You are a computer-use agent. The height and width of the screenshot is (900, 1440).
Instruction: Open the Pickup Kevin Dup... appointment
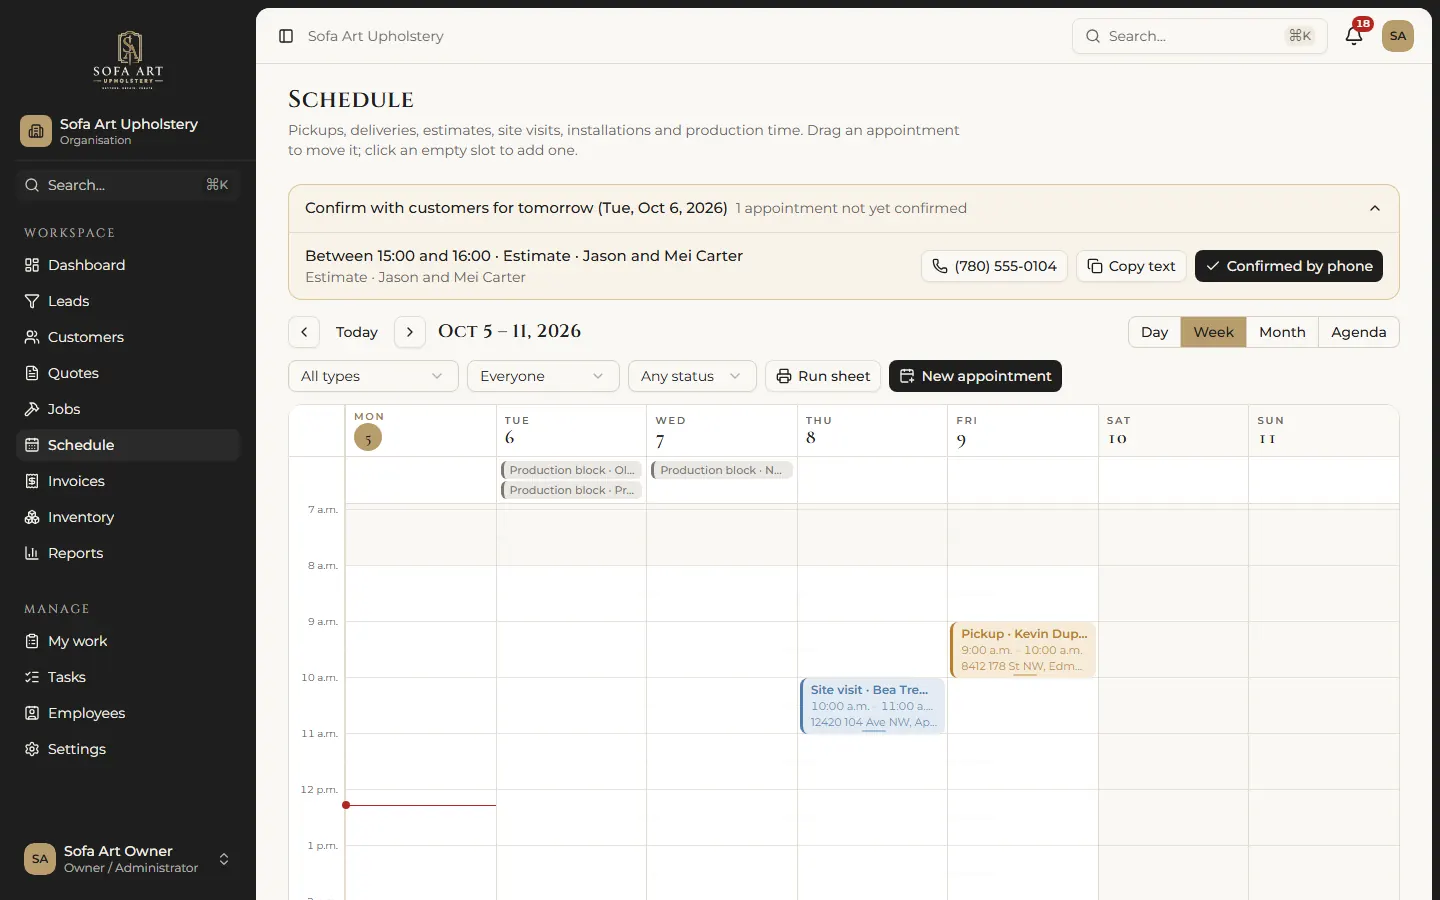pyautogui.click(x=1023, y=650)
